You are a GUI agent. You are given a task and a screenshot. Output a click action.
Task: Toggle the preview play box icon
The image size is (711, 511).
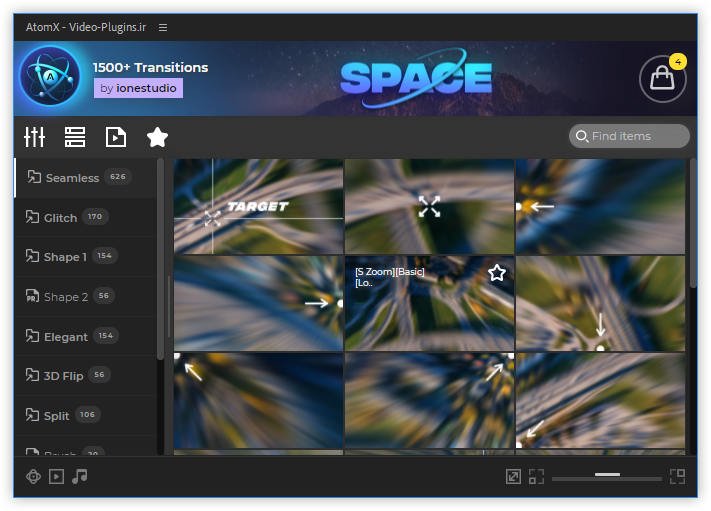click(x=56, y=477)
